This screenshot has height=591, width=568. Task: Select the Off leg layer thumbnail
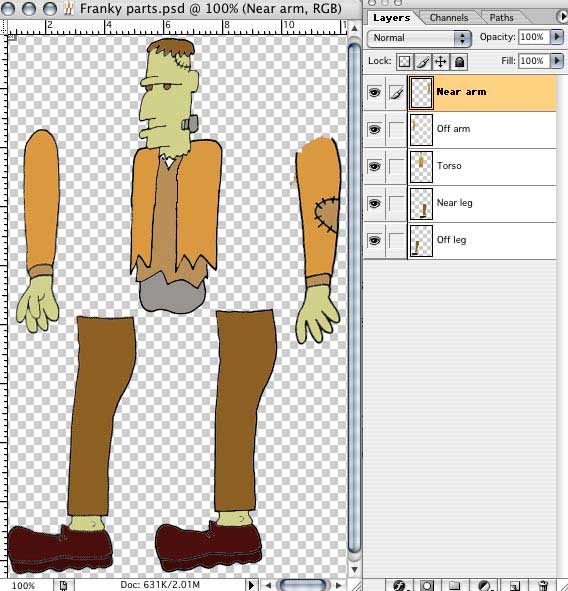click(421, 240)
